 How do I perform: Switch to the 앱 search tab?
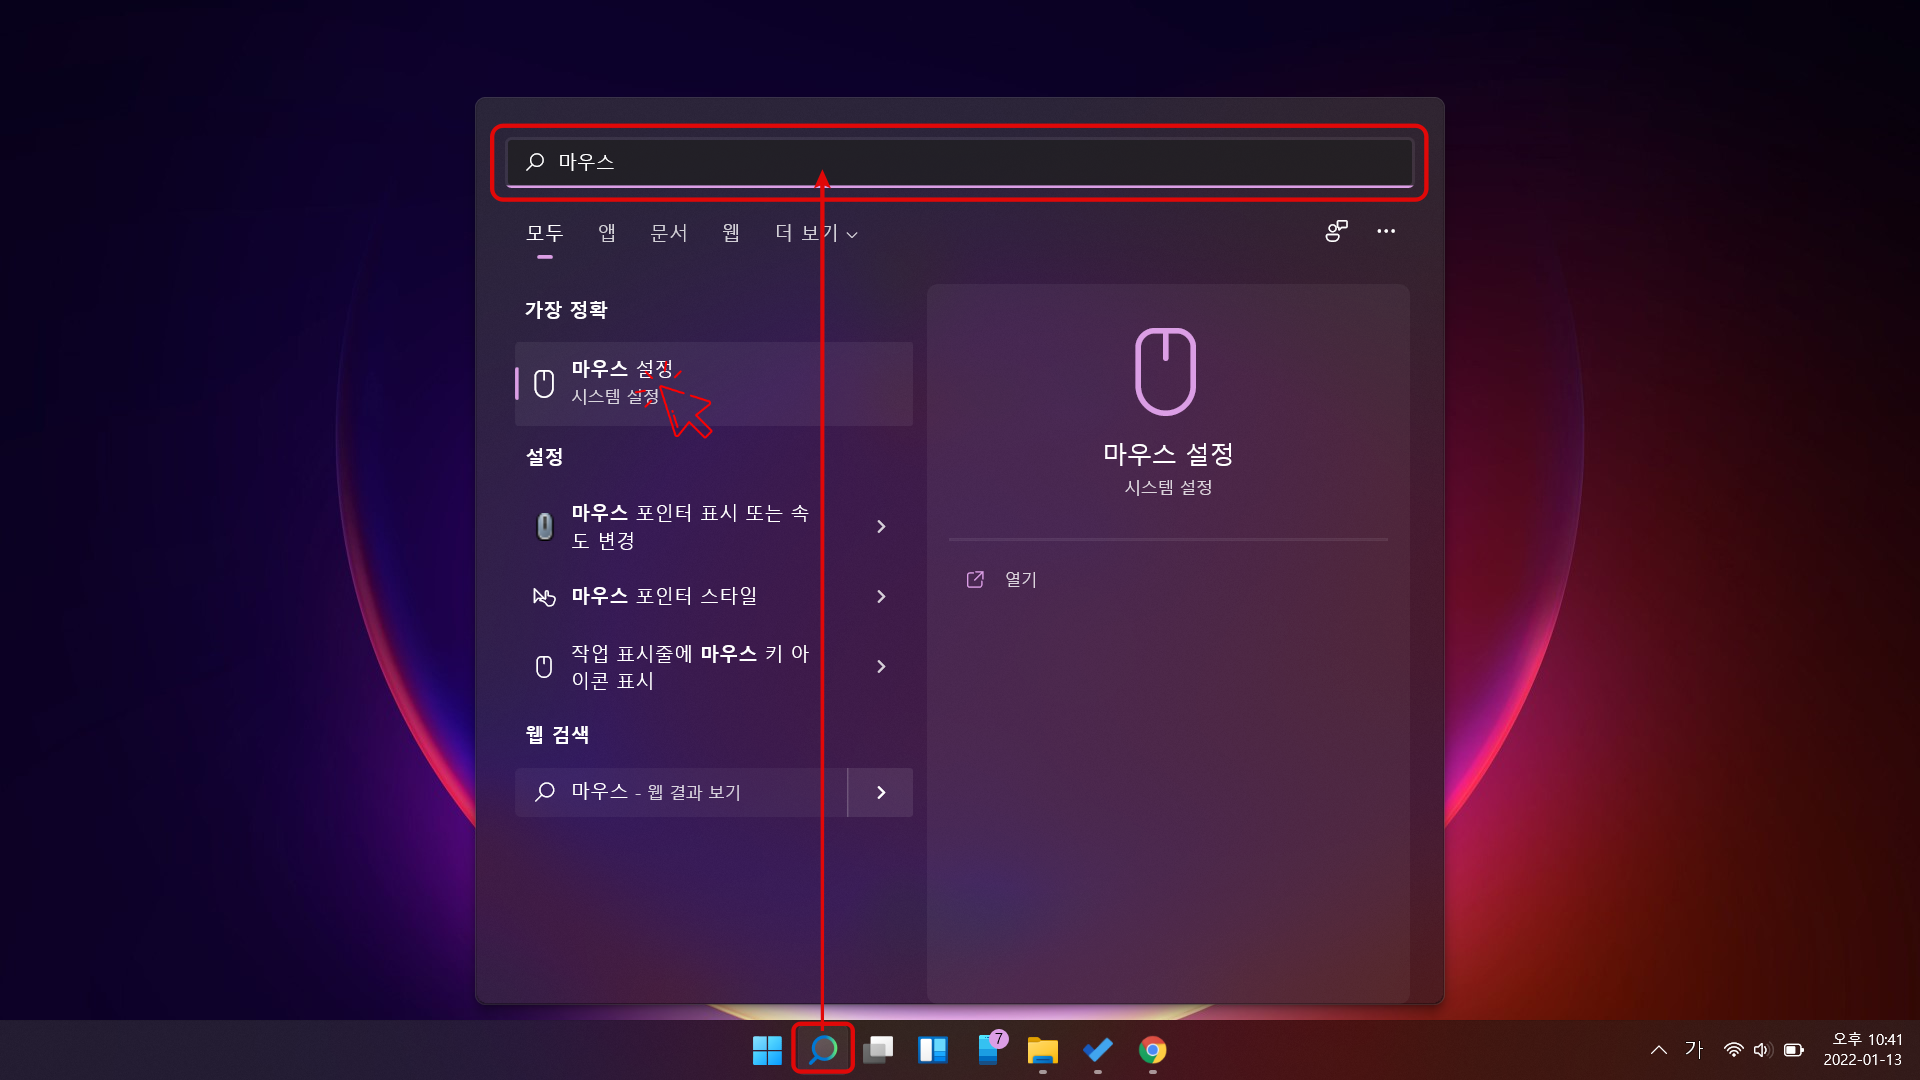[x=605, y=232]
